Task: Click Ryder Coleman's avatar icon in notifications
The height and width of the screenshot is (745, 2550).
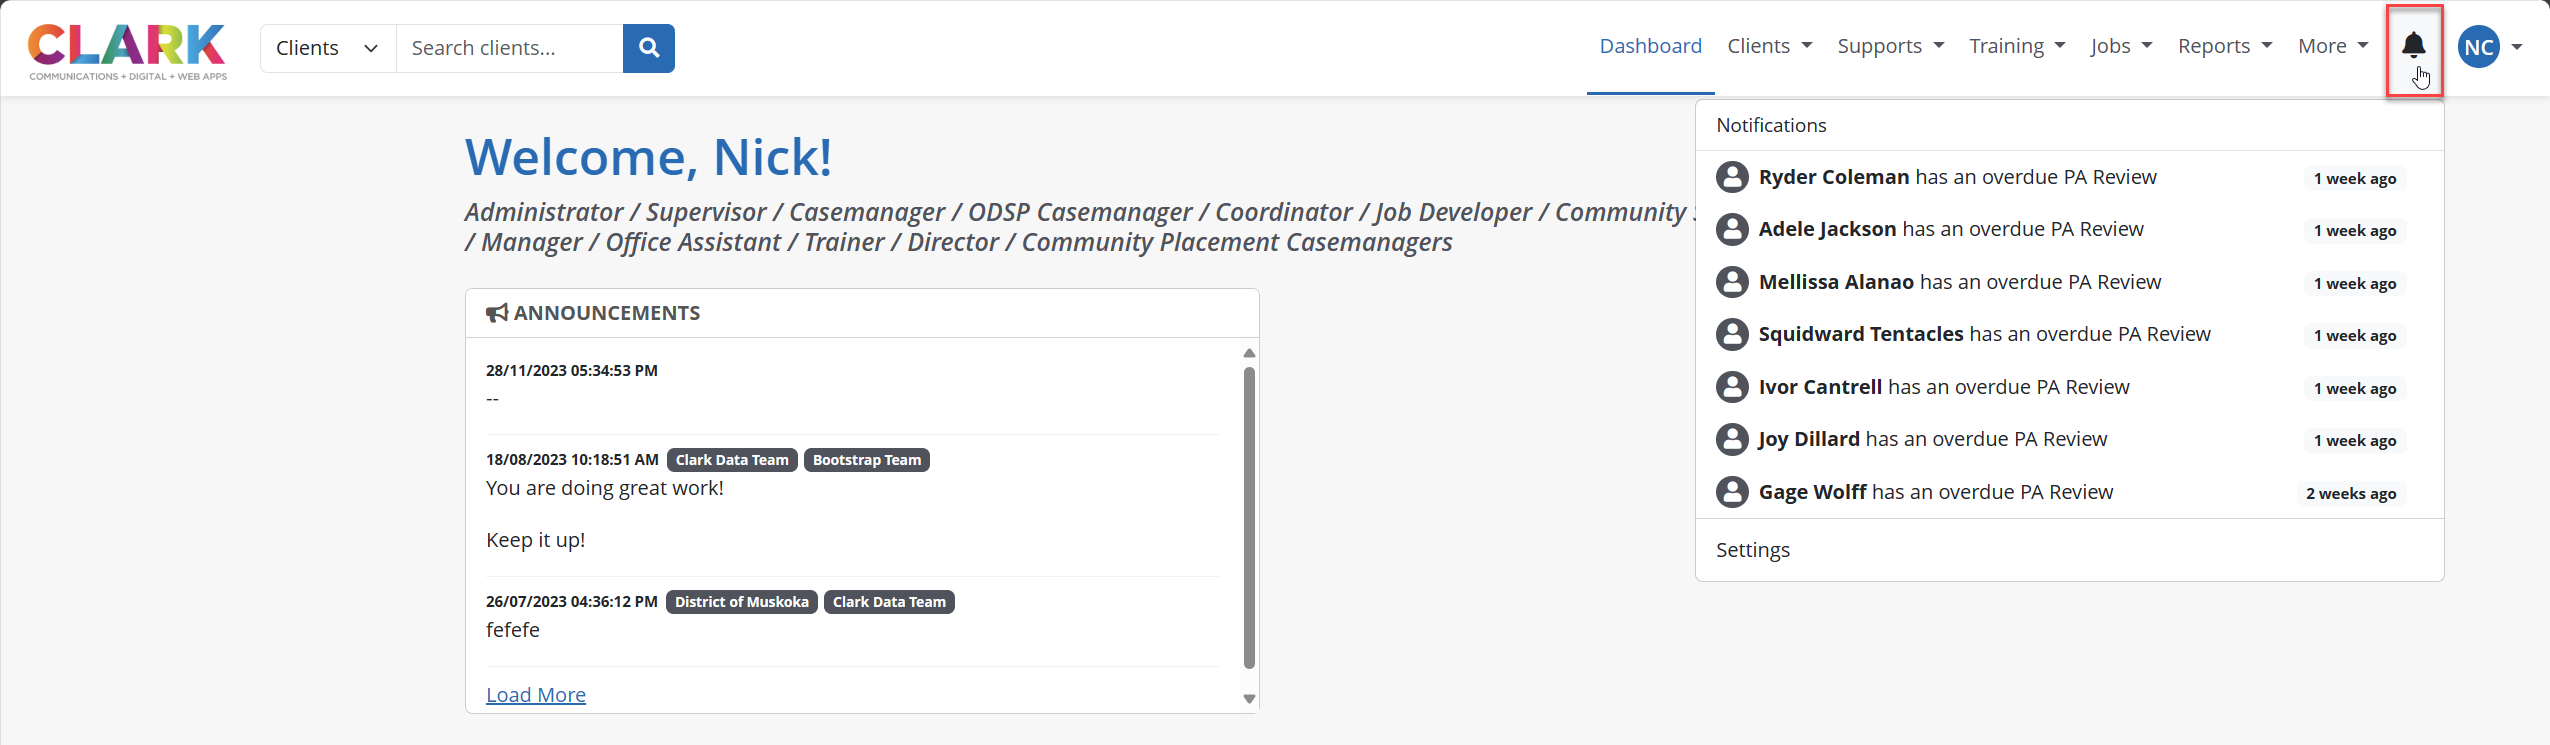Action: point(1732,177)
